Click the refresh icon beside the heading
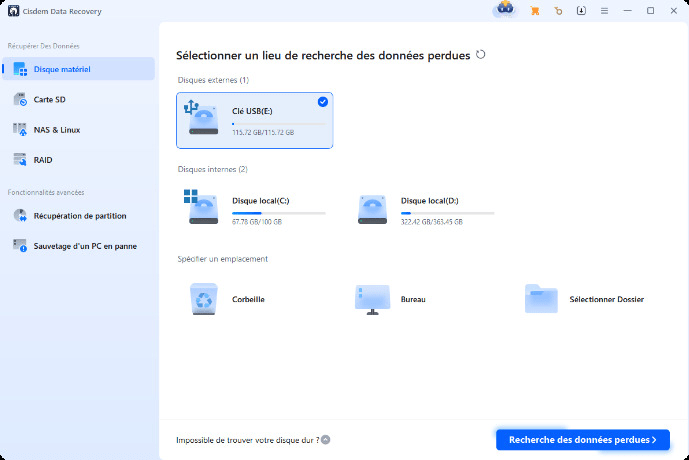The width and height of the screenshot is (689, 460). [481, 55]
